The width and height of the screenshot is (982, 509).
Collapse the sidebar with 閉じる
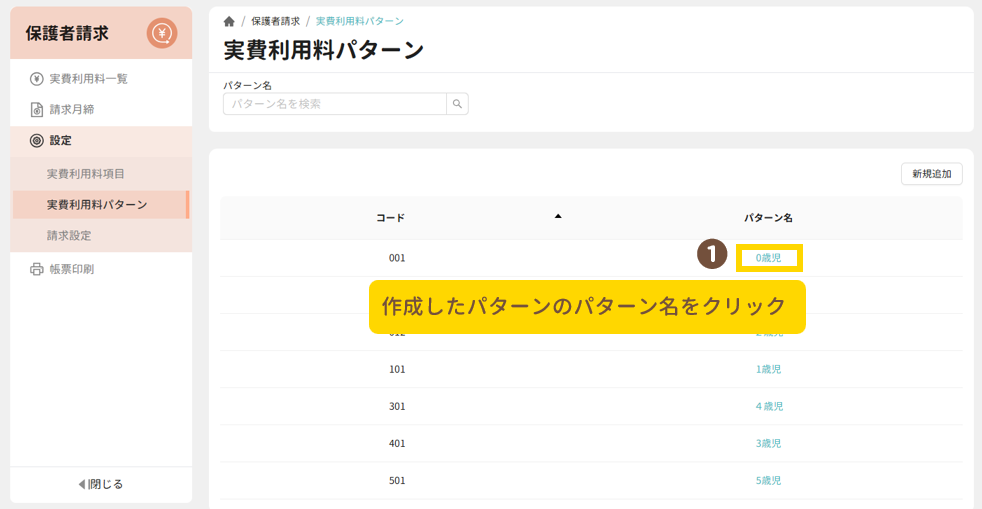(x=101, y=484)
